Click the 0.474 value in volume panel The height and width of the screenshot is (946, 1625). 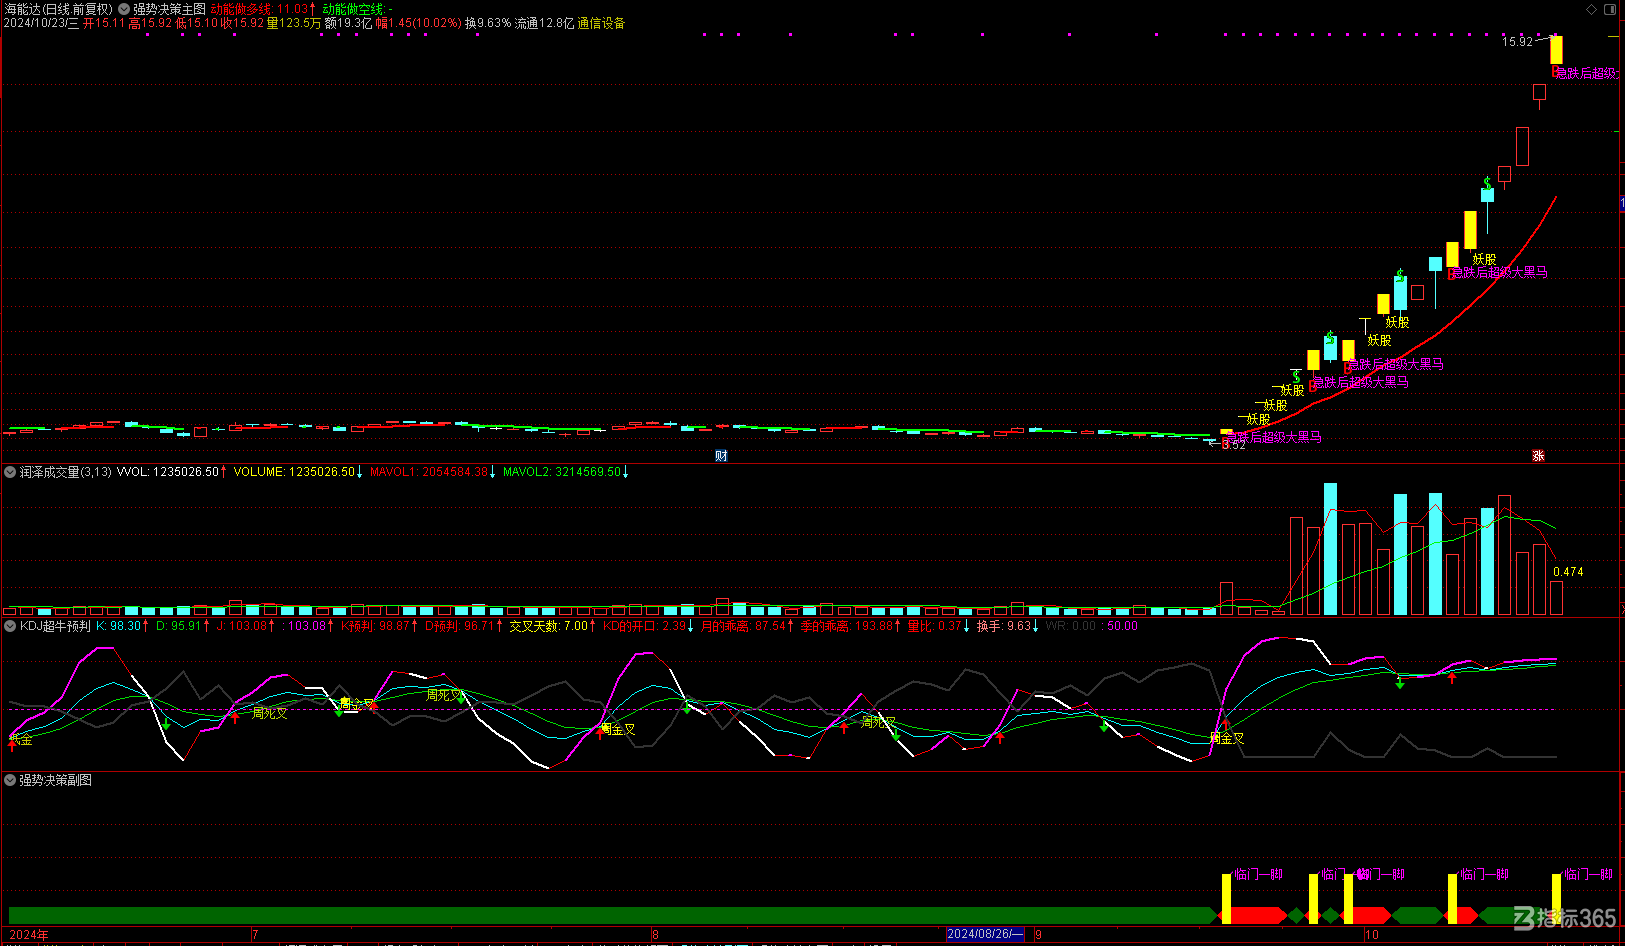coord(1568,572)
